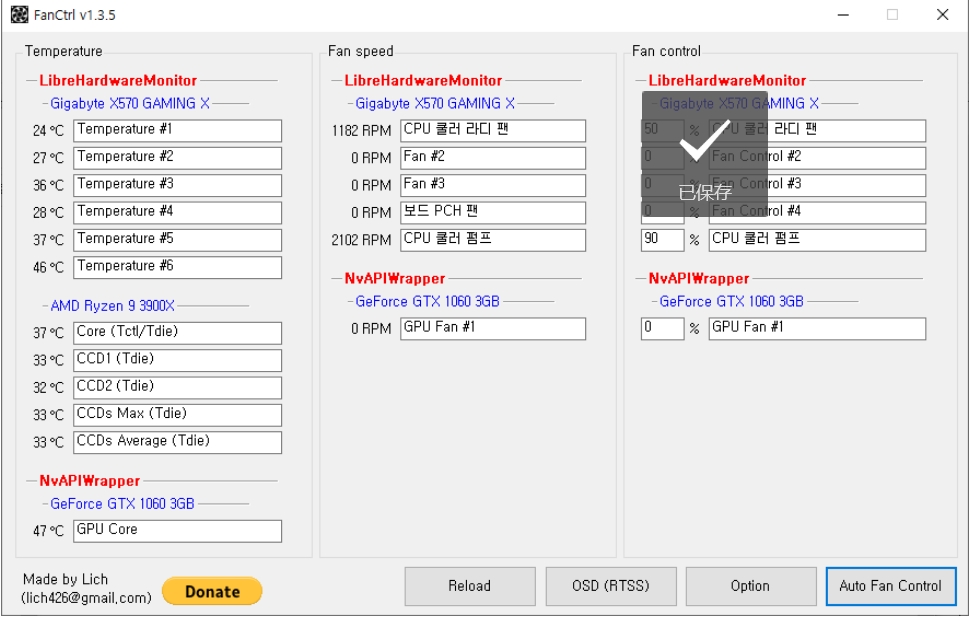
Task: Edit the CPU 쿨러 라디 팬 speed name field
Action: point(493,131)
